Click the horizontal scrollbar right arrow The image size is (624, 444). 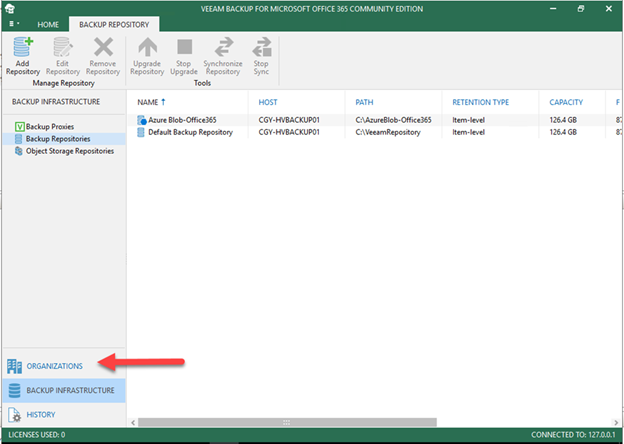click(x=616, y=423)
